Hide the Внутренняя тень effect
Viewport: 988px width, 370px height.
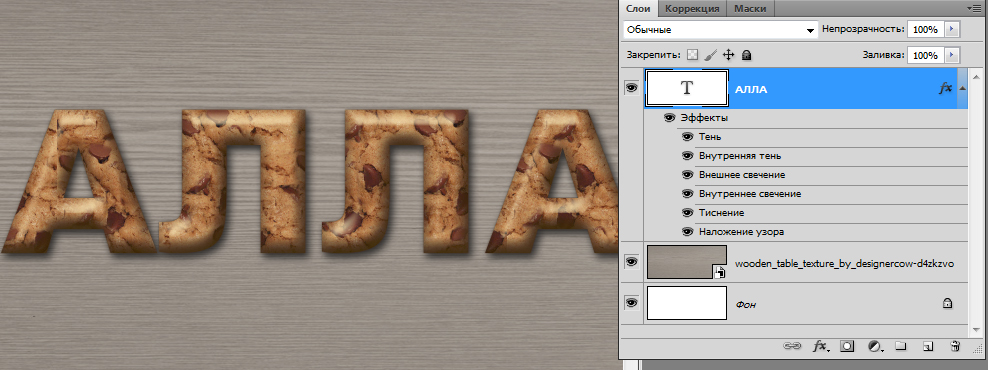pos(687,156)
